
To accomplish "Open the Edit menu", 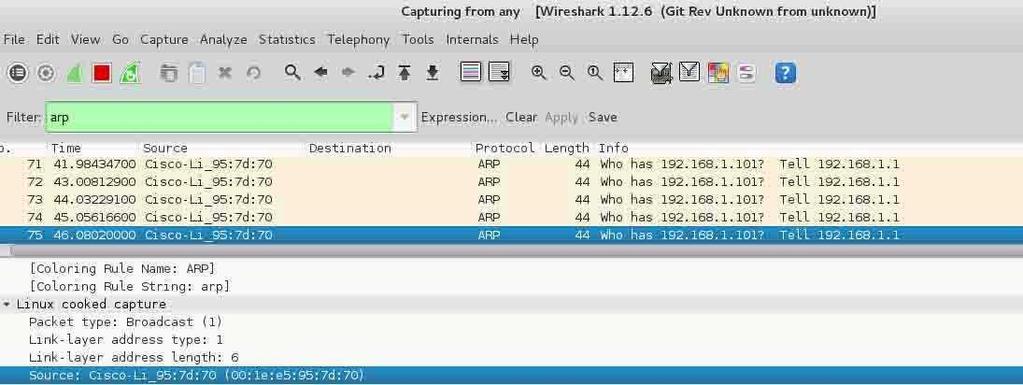I will (x=48, y=40).
